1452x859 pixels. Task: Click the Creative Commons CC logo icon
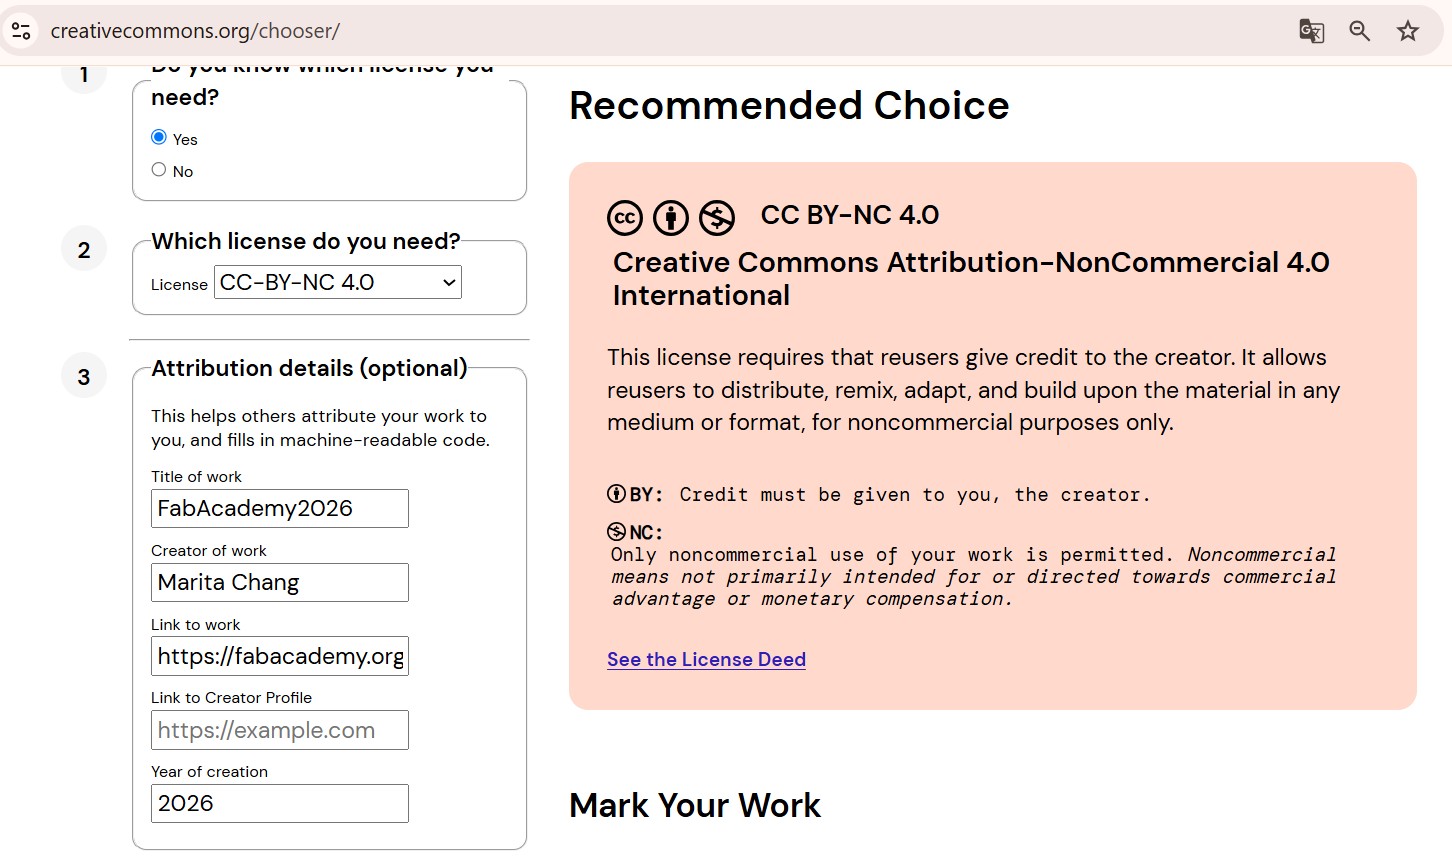[x=625, y=217]
